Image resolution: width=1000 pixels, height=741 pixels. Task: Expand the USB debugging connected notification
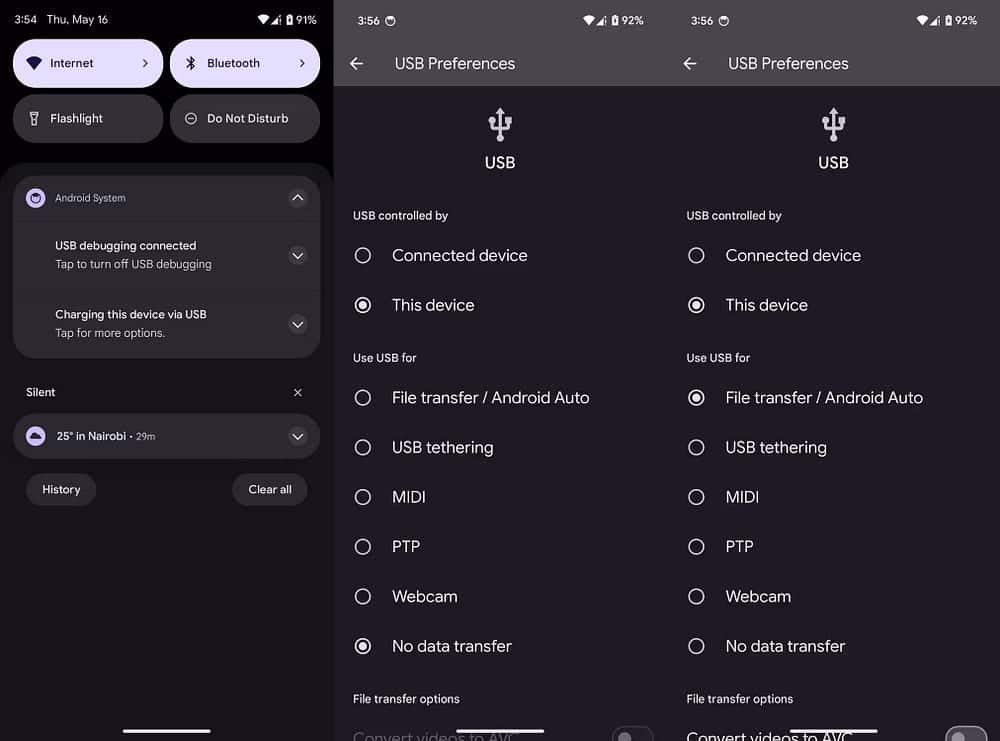click(297, 255)
